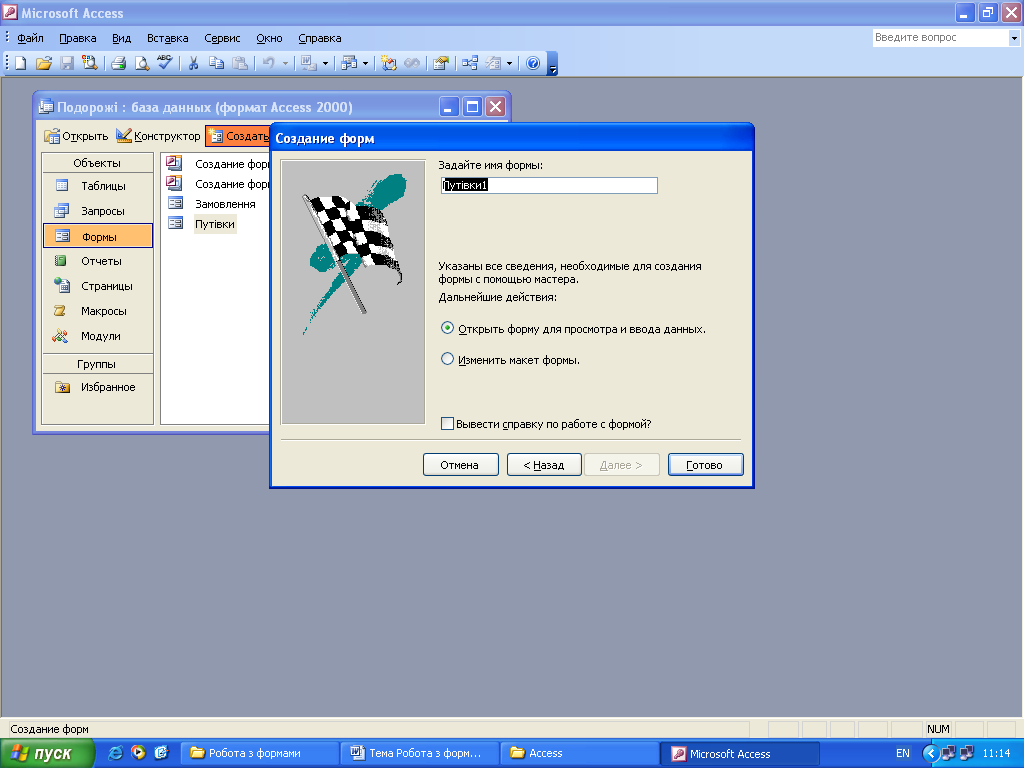Open the Файл menu
The height and width of the screenshot is (768, 1024).
click(30, 38)
